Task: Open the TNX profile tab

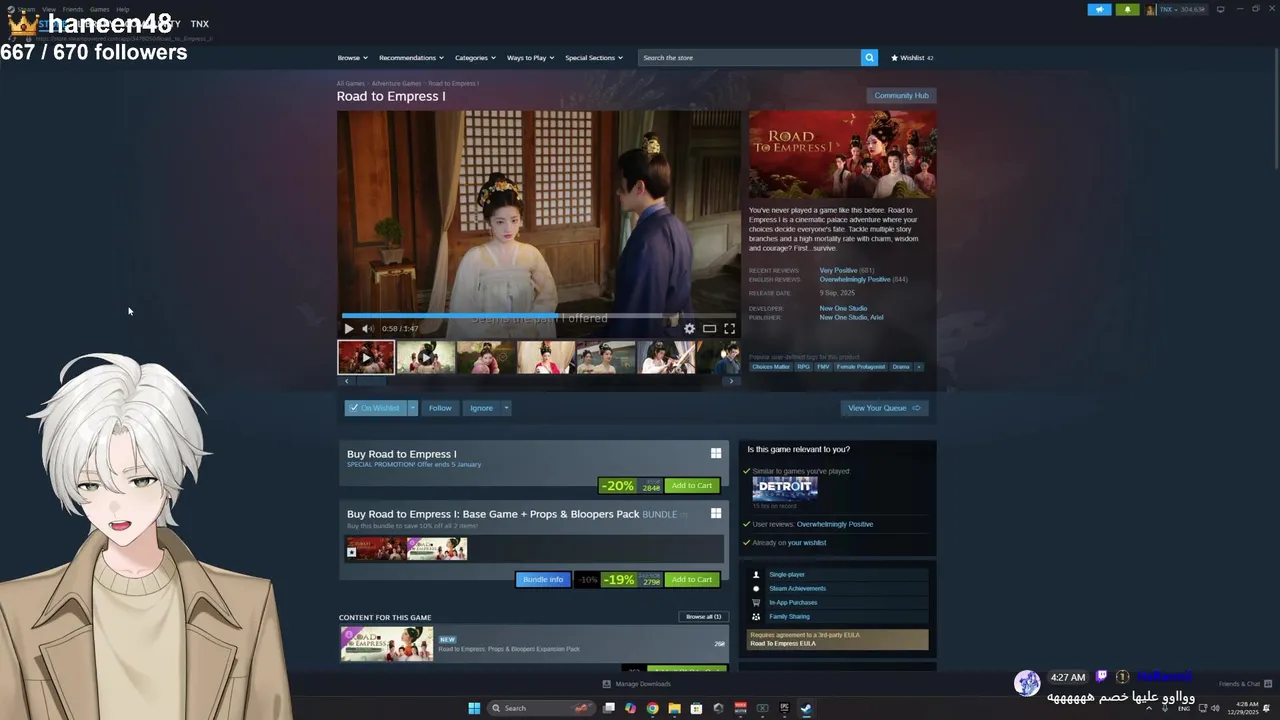Action: point(200,24)
